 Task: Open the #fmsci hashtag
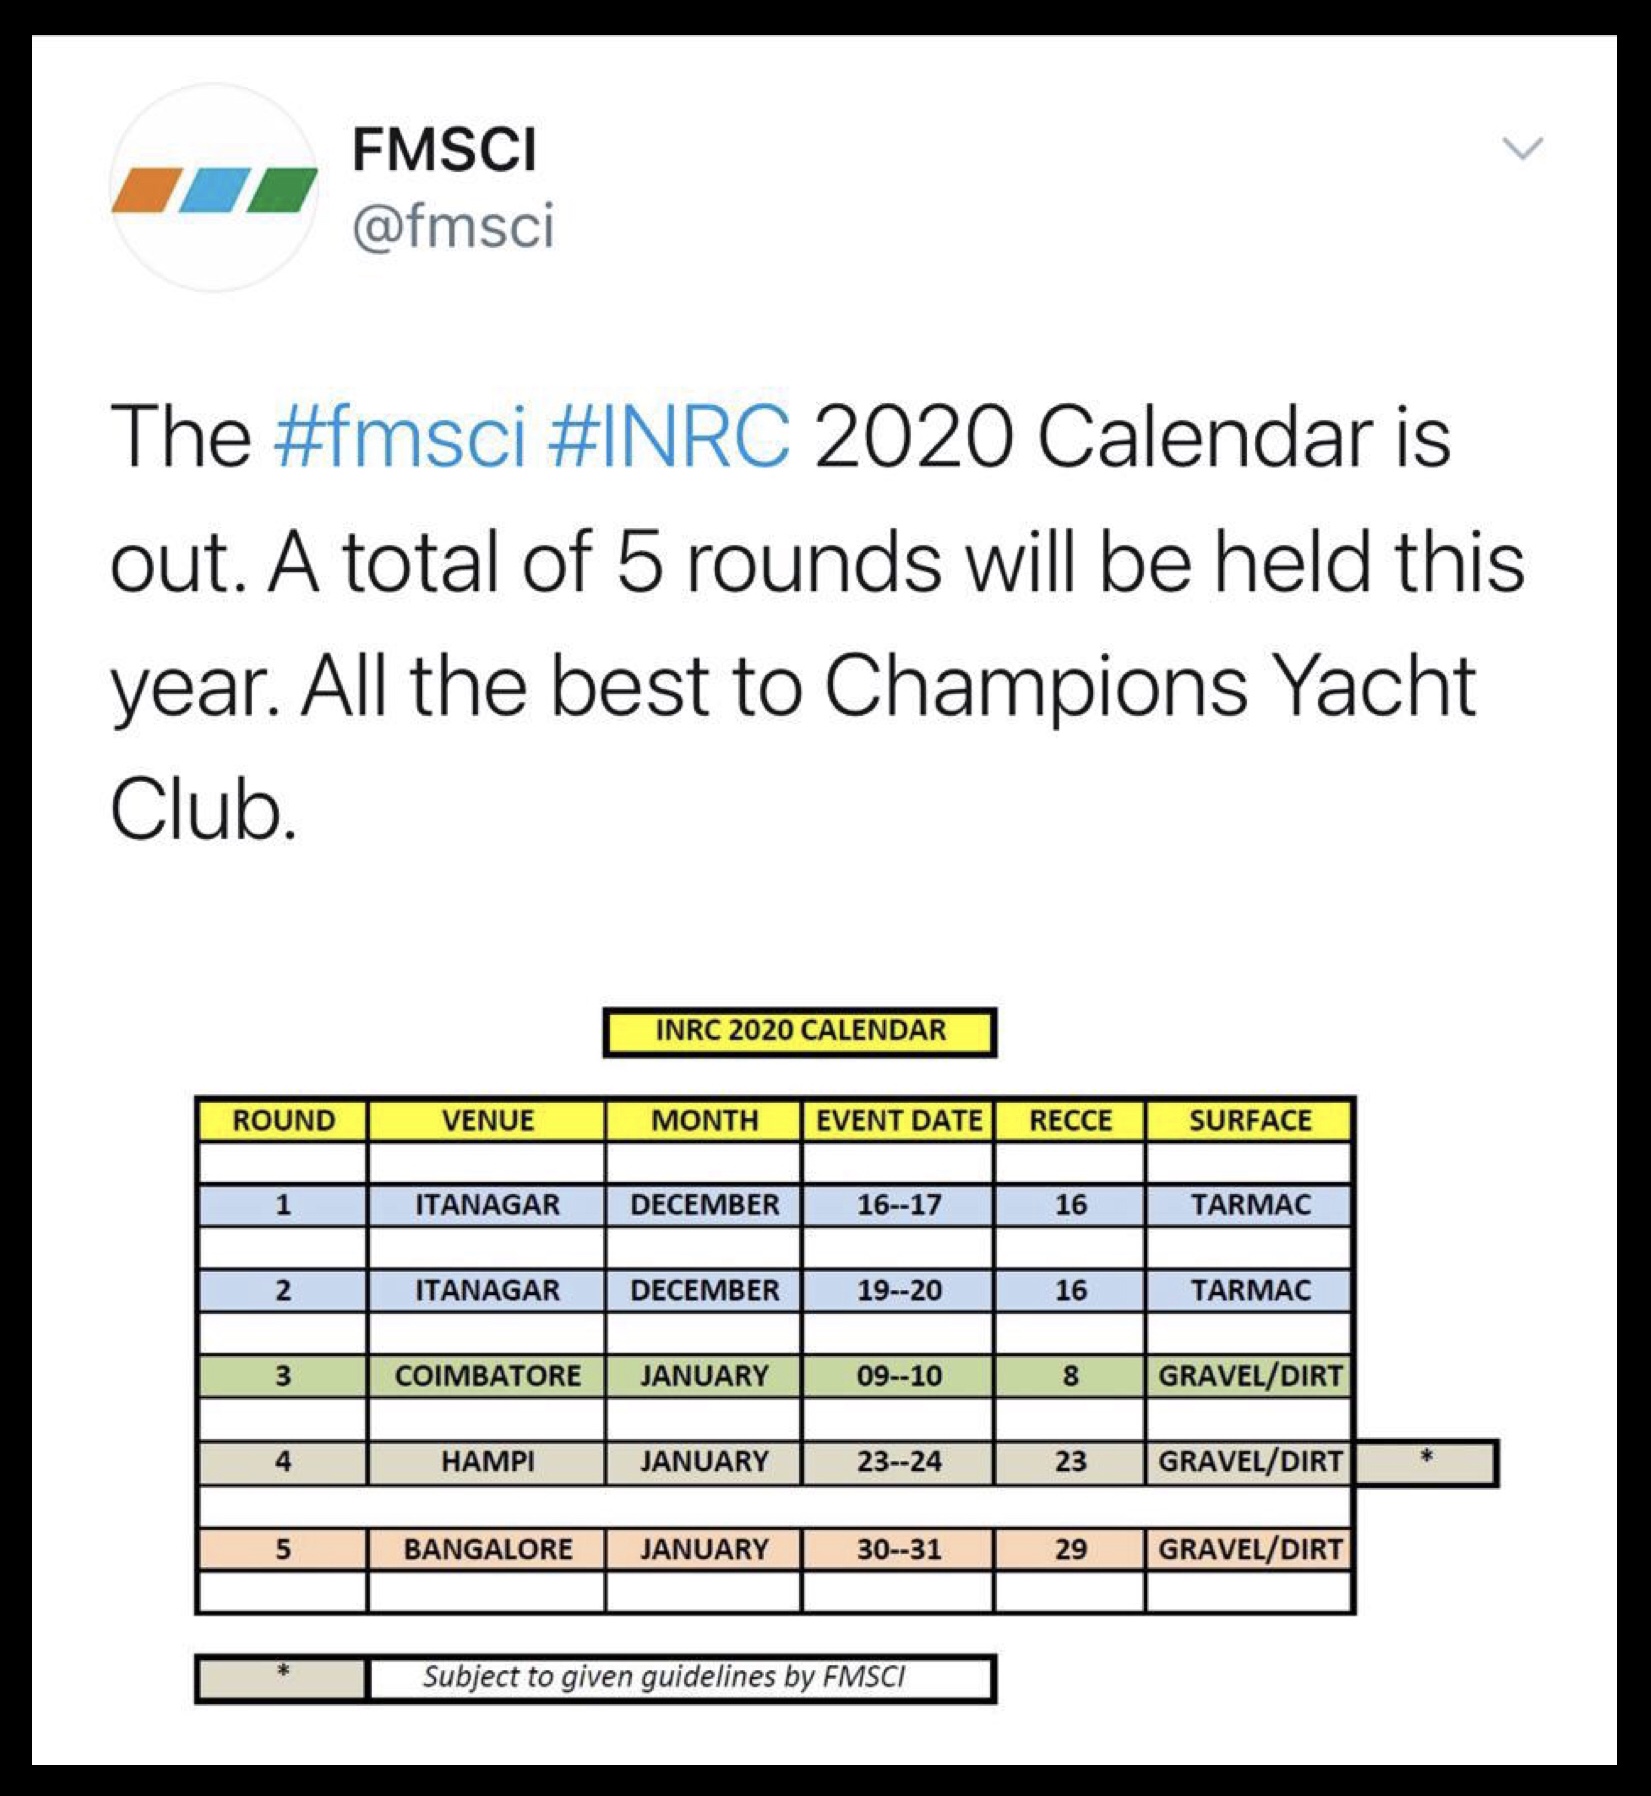[x=399, y=437]
